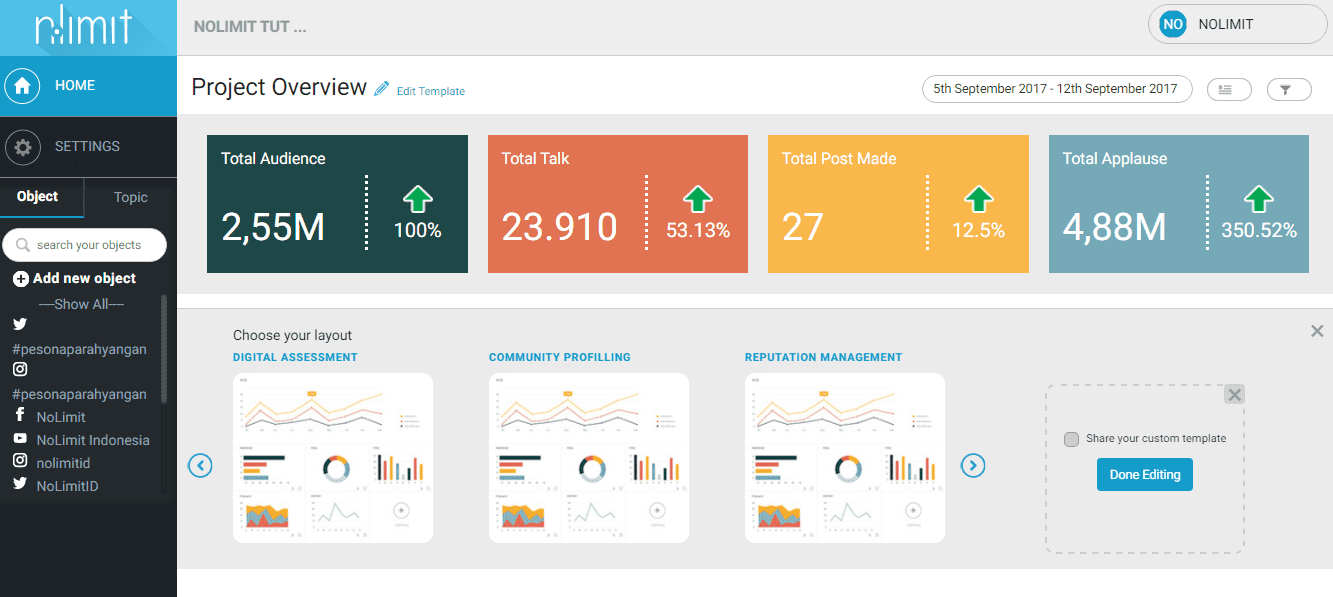Click the NOLIMIT TUT ... project title
The width and height of the screenshot is (1333, 597).
pos(250,27)
